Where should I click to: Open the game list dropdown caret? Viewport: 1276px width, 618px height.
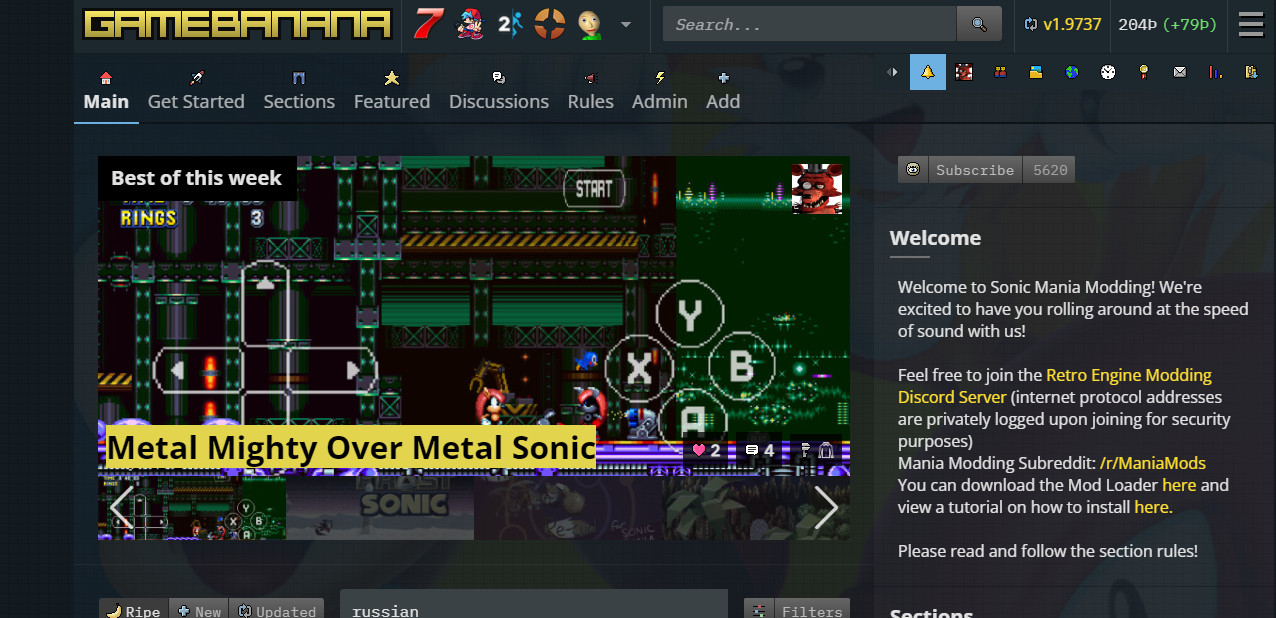click(x=626, y=25)
